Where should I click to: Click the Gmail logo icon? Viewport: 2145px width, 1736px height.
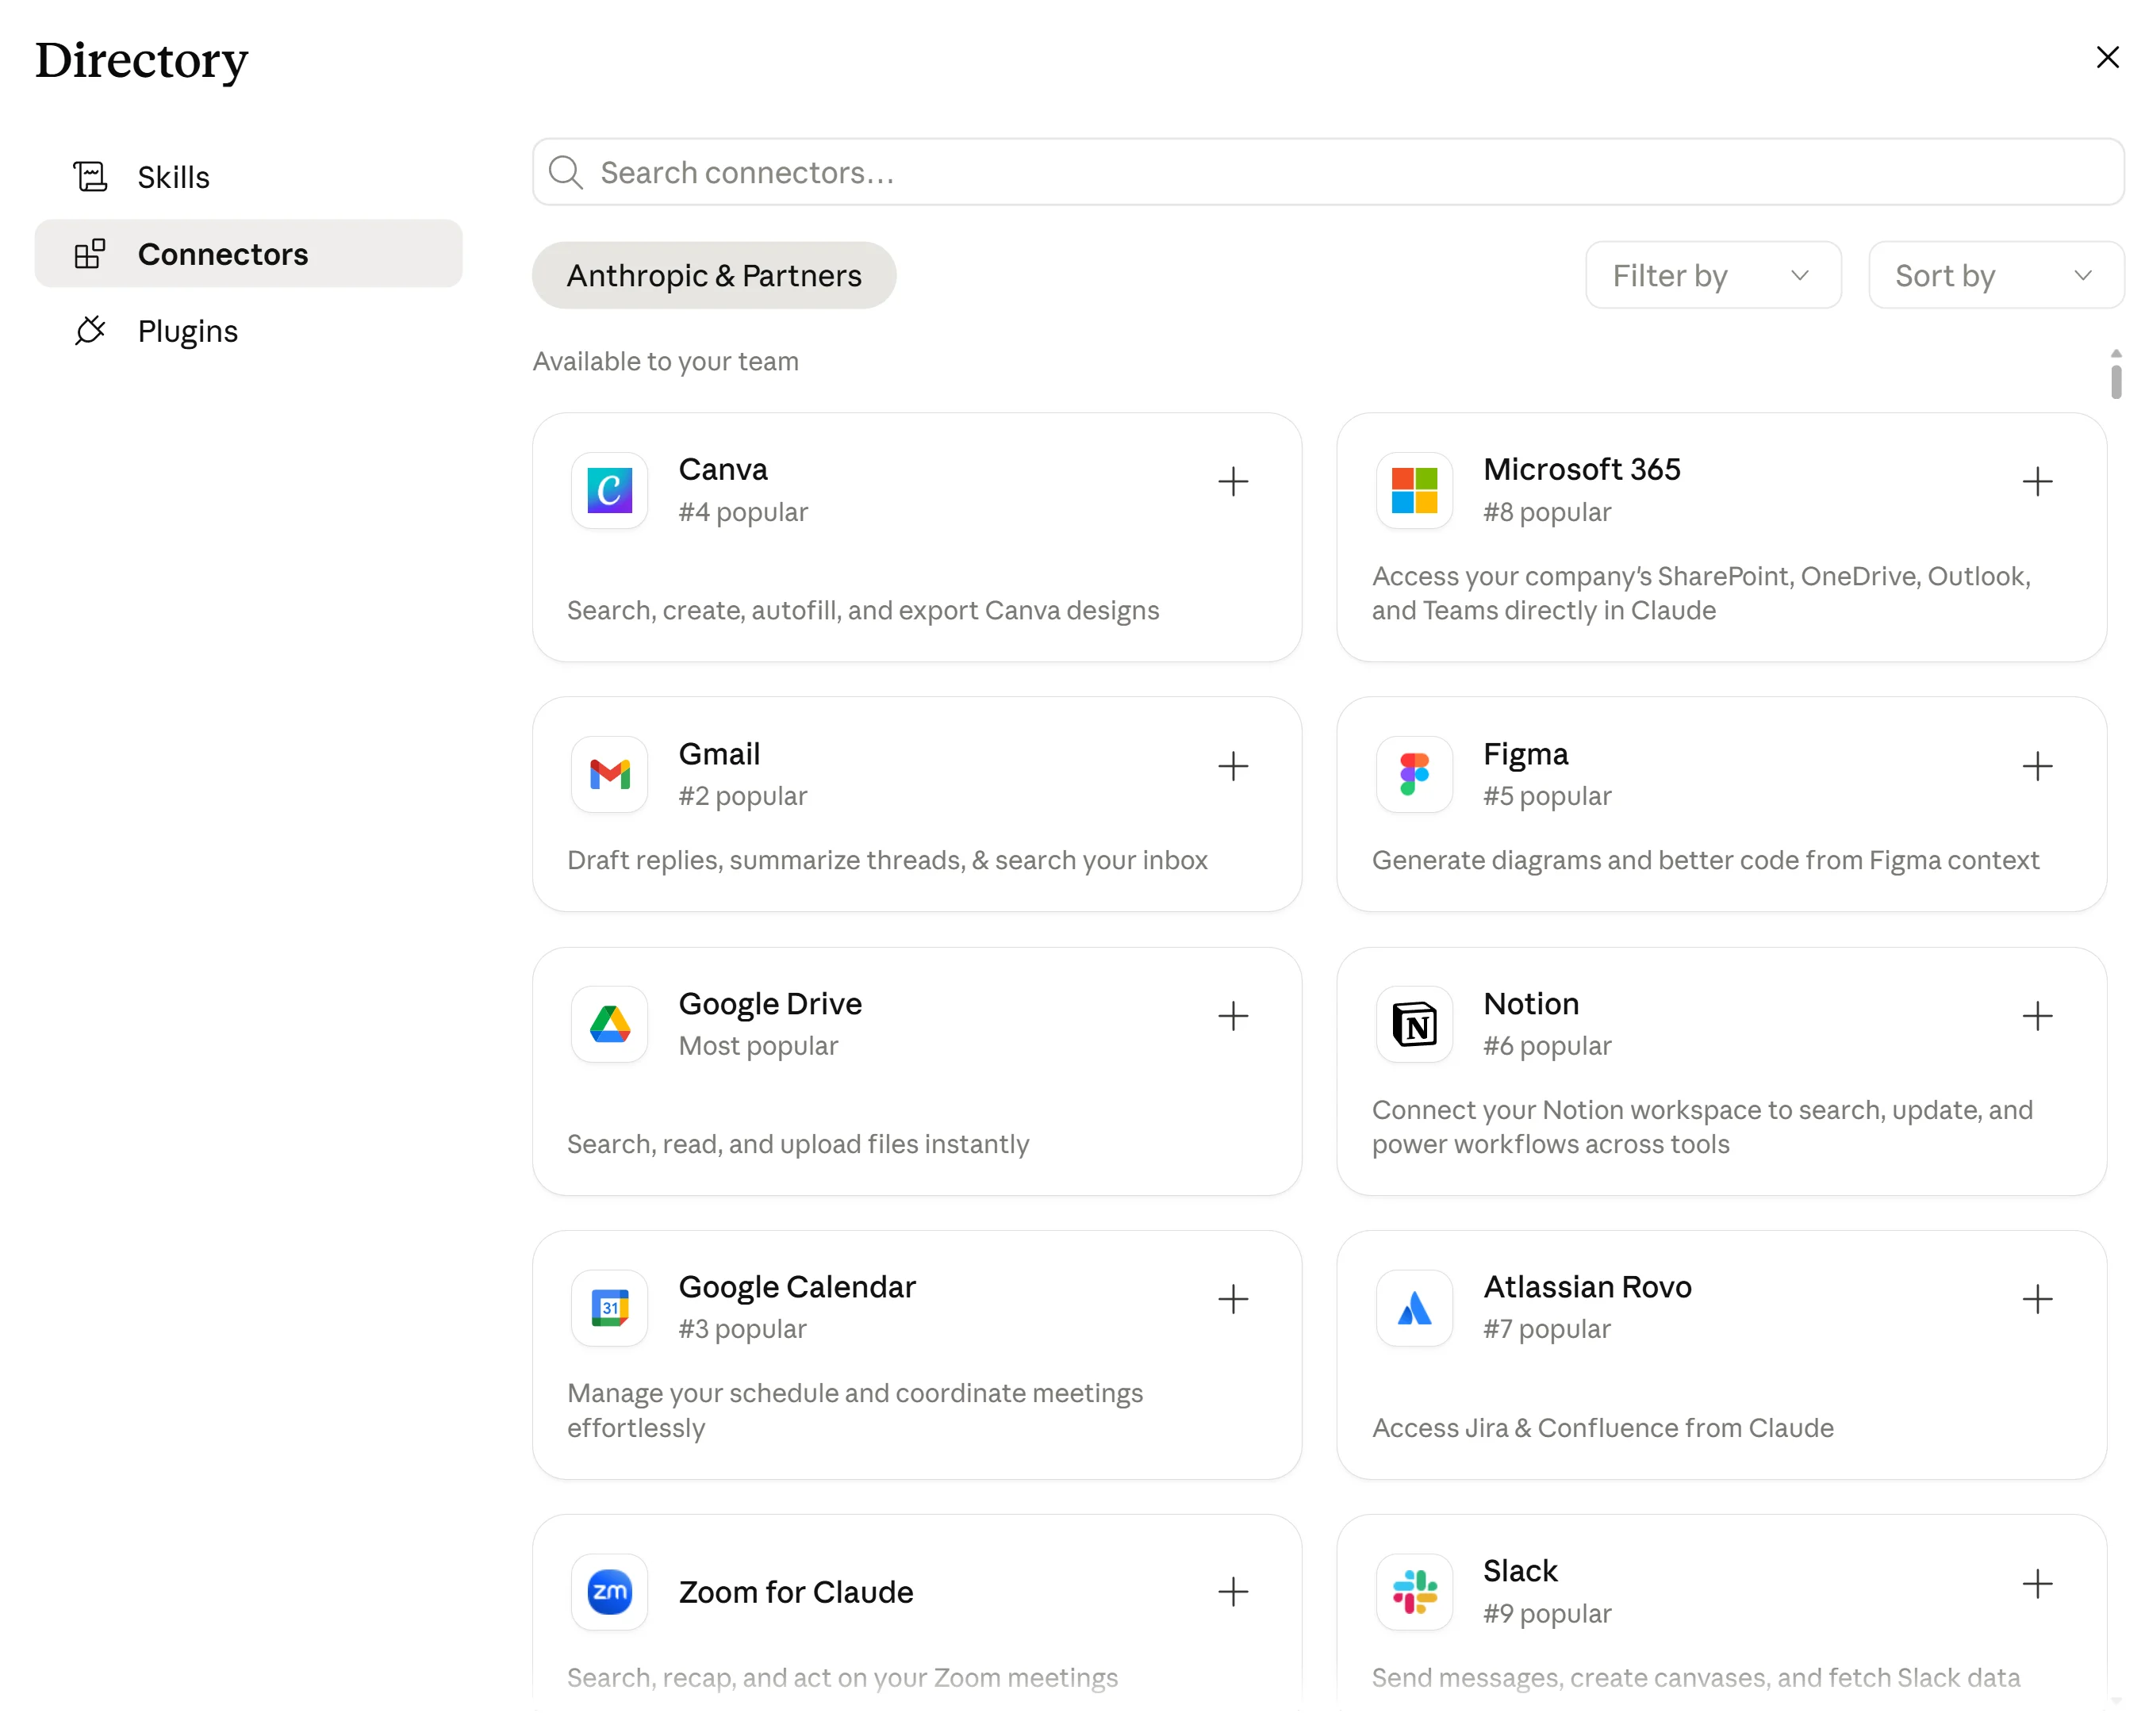tap(609, 774)
